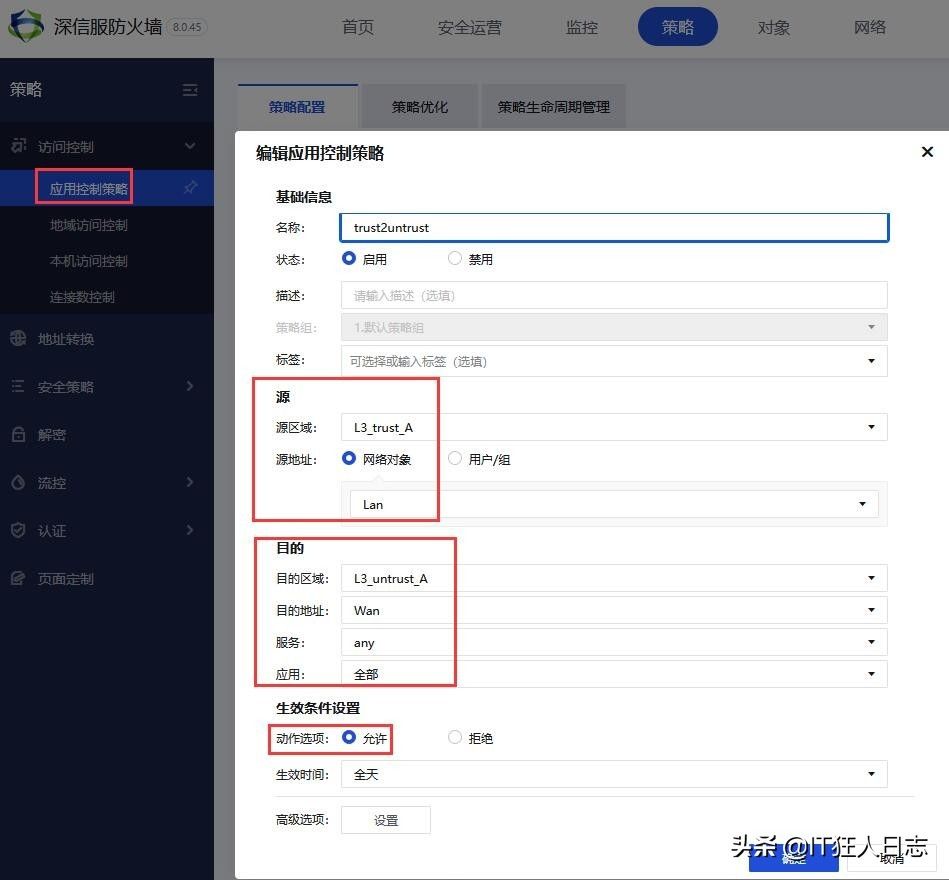Click the 高级选项 设置 button
The height and width of the screenshot is (880, 949).
[386, 820]
